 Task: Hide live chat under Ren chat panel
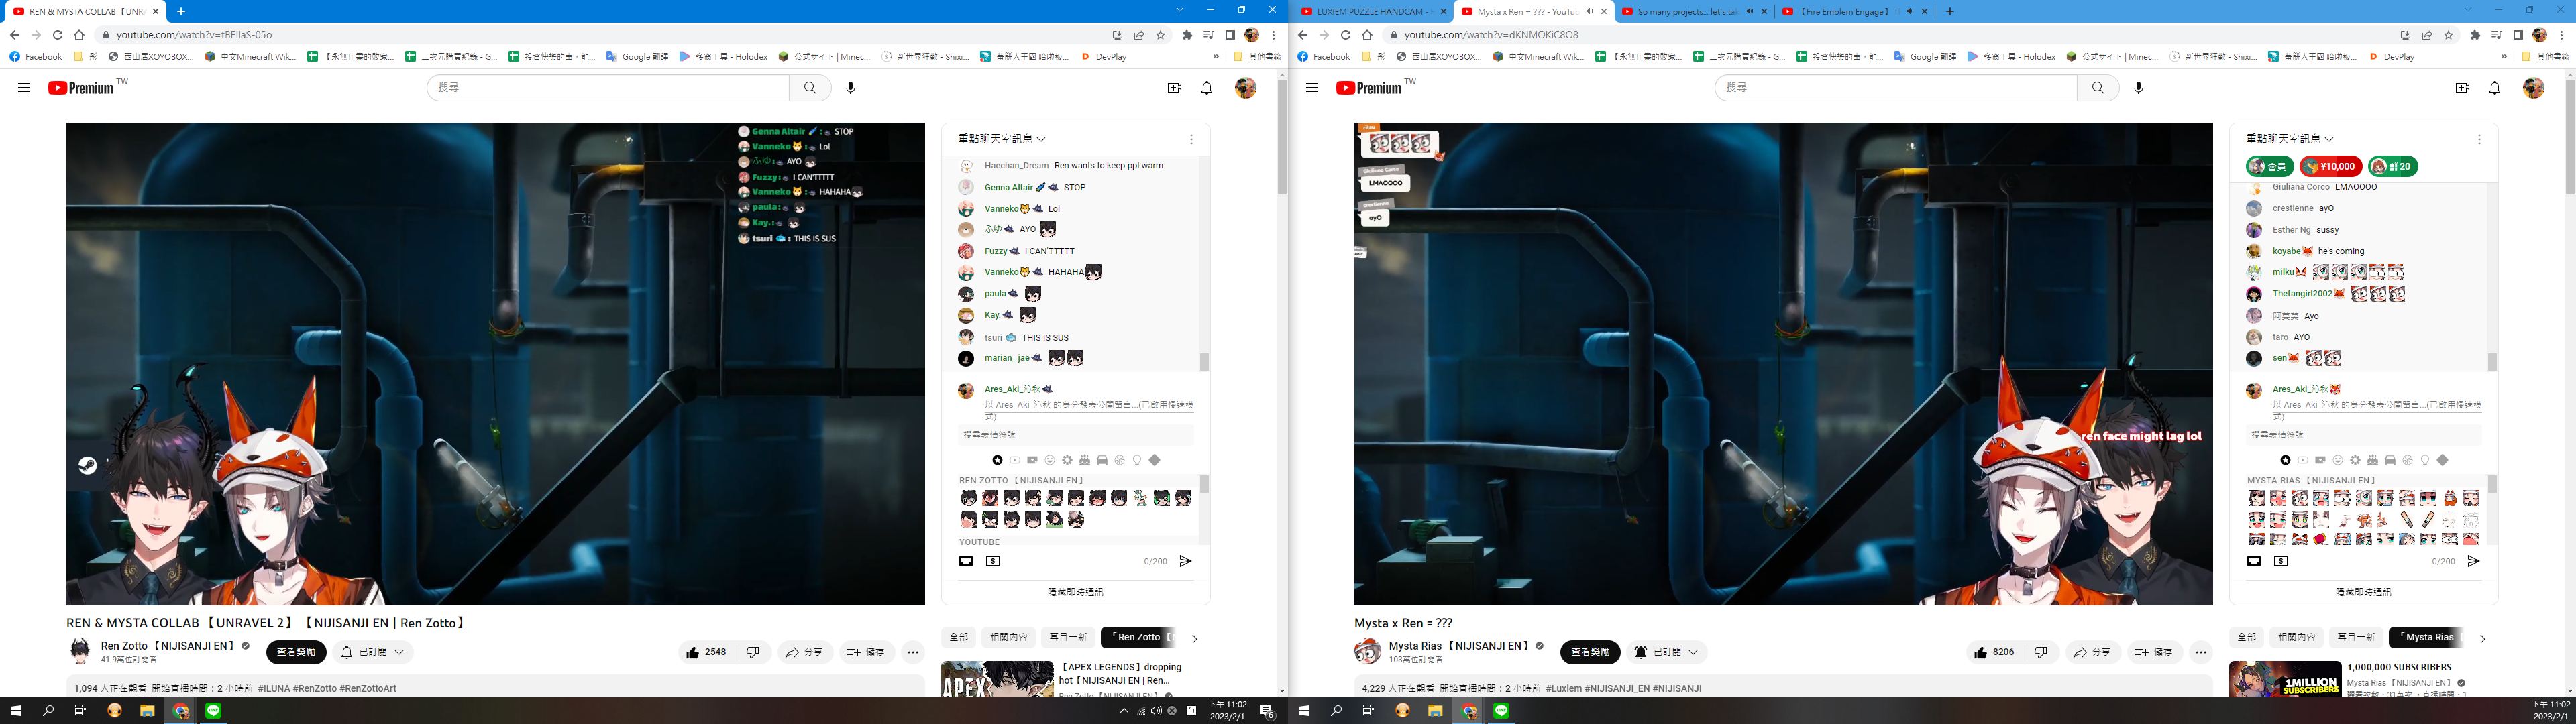tap(1075, 592)
